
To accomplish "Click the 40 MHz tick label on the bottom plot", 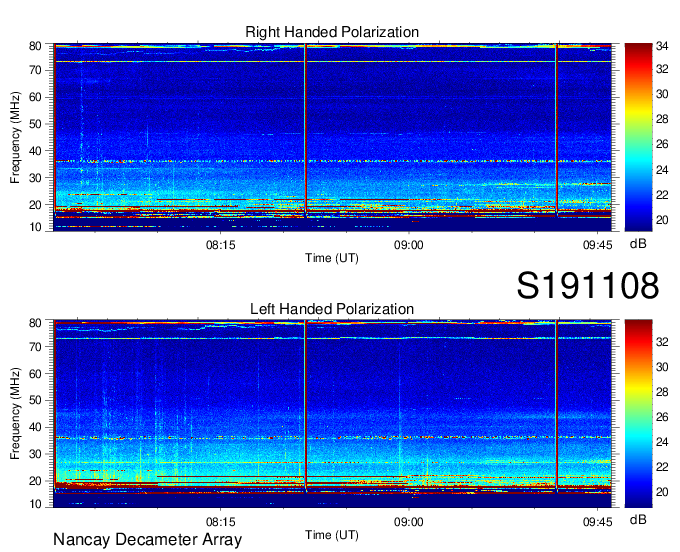I will 36,428.
